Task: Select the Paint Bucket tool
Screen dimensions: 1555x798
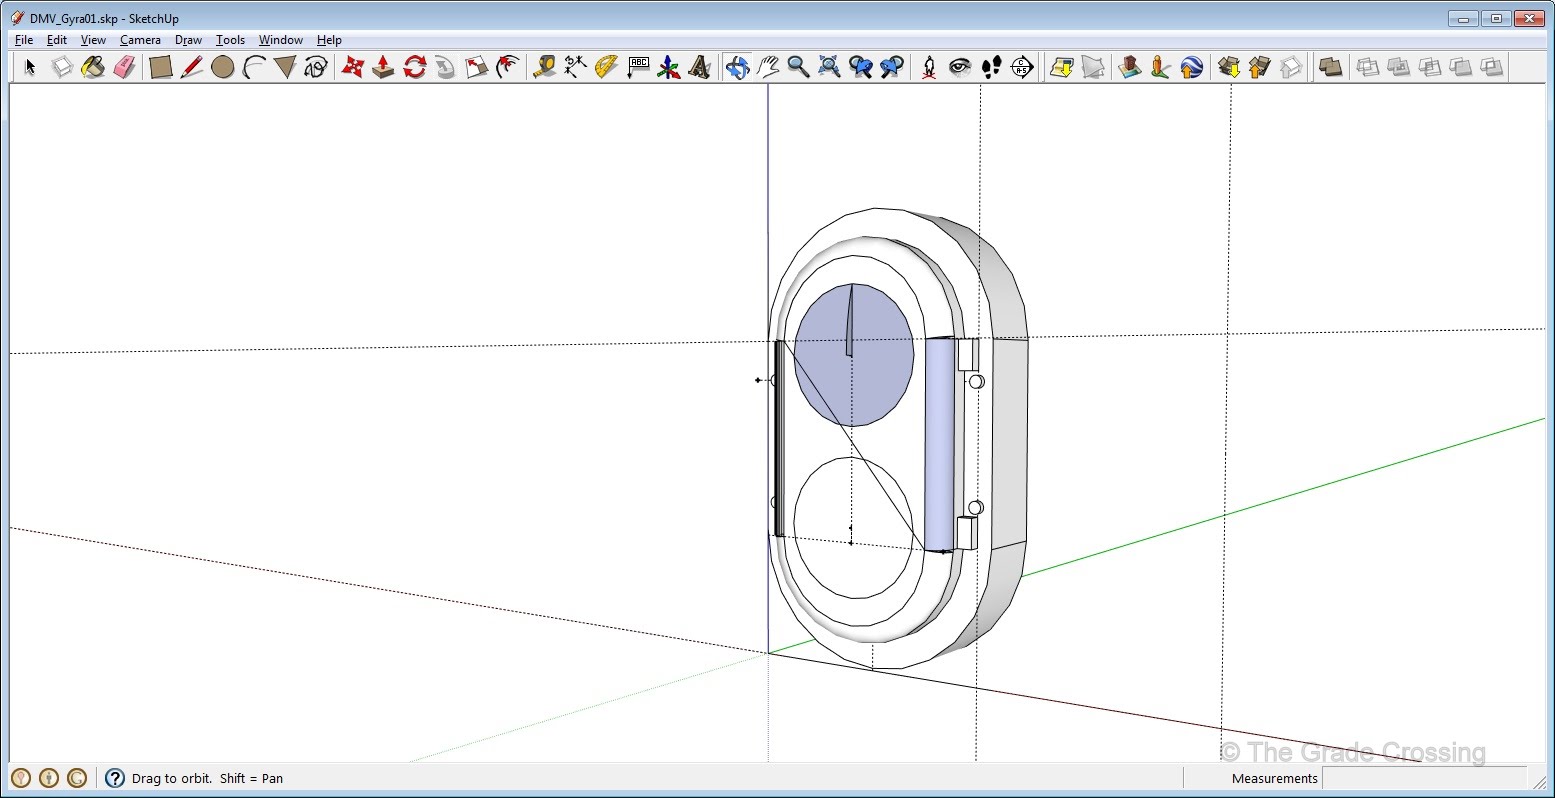Action: 93,67
